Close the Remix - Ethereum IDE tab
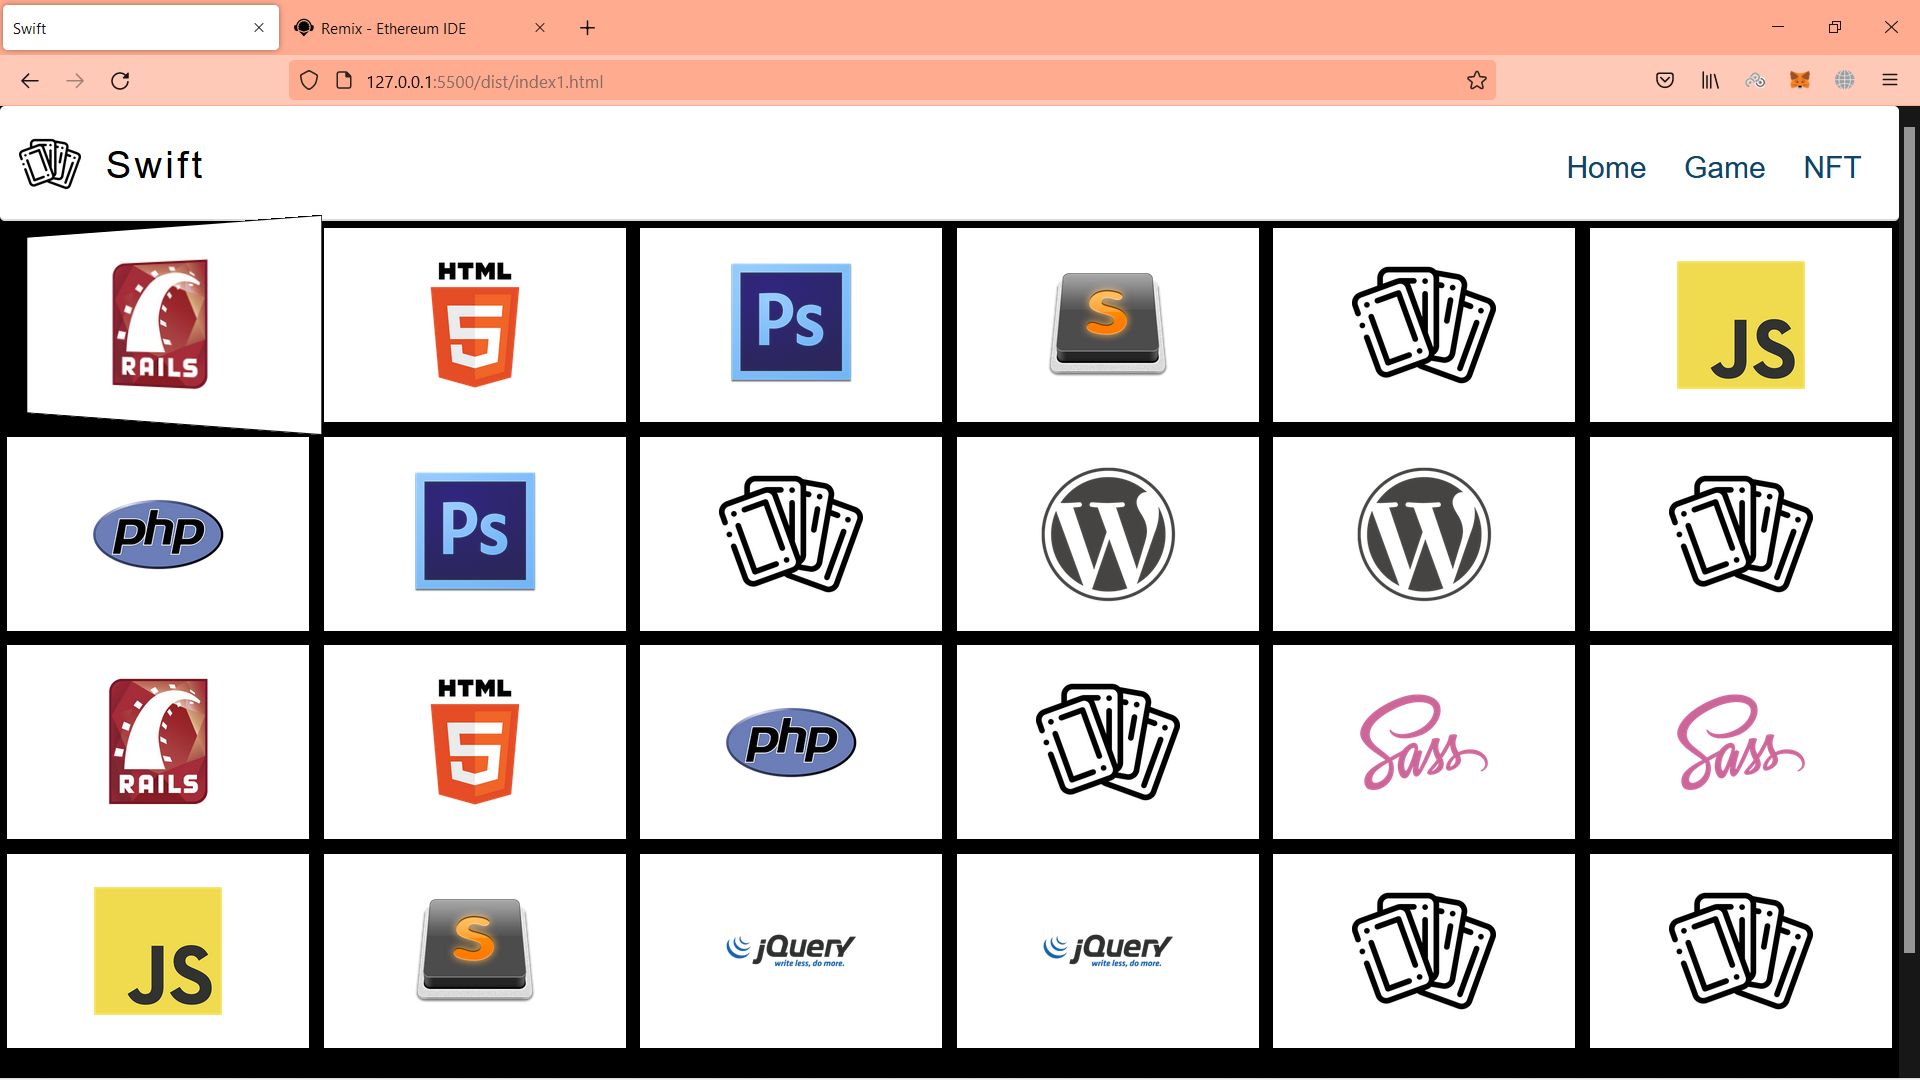This screenshot has width=1920, height=1080. [540, 28]
